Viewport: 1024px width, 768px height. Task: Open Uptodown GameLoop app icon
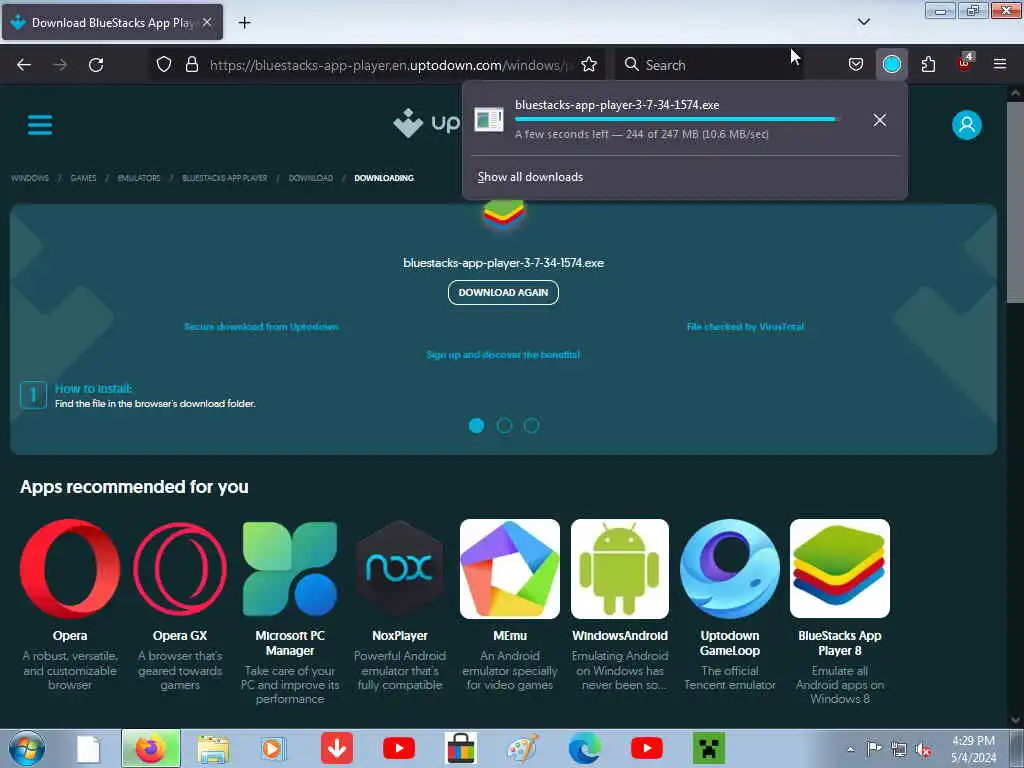point(729,569)
